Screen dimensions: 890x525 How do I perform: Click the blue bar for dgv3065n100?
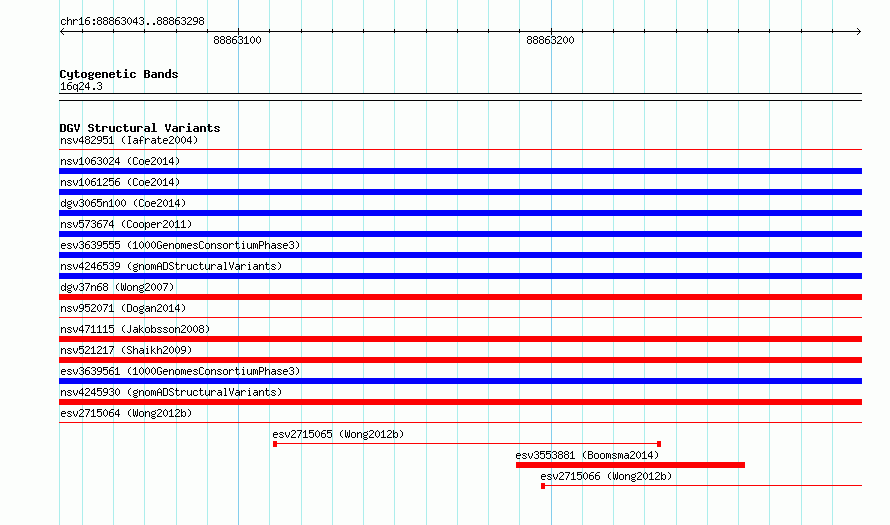(460, 213)
